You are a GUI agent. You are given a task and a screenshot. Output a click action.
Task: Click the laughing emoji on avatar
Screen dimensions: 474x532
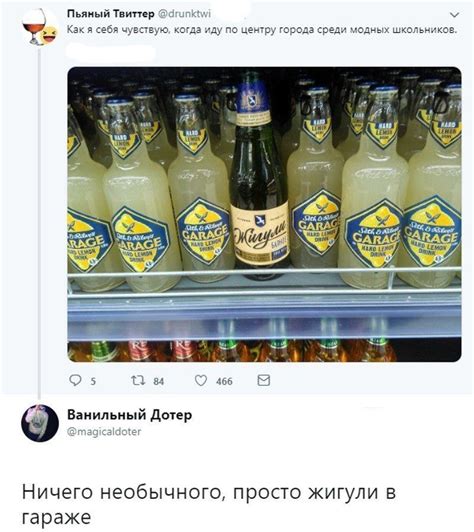(x=49, y=35)
